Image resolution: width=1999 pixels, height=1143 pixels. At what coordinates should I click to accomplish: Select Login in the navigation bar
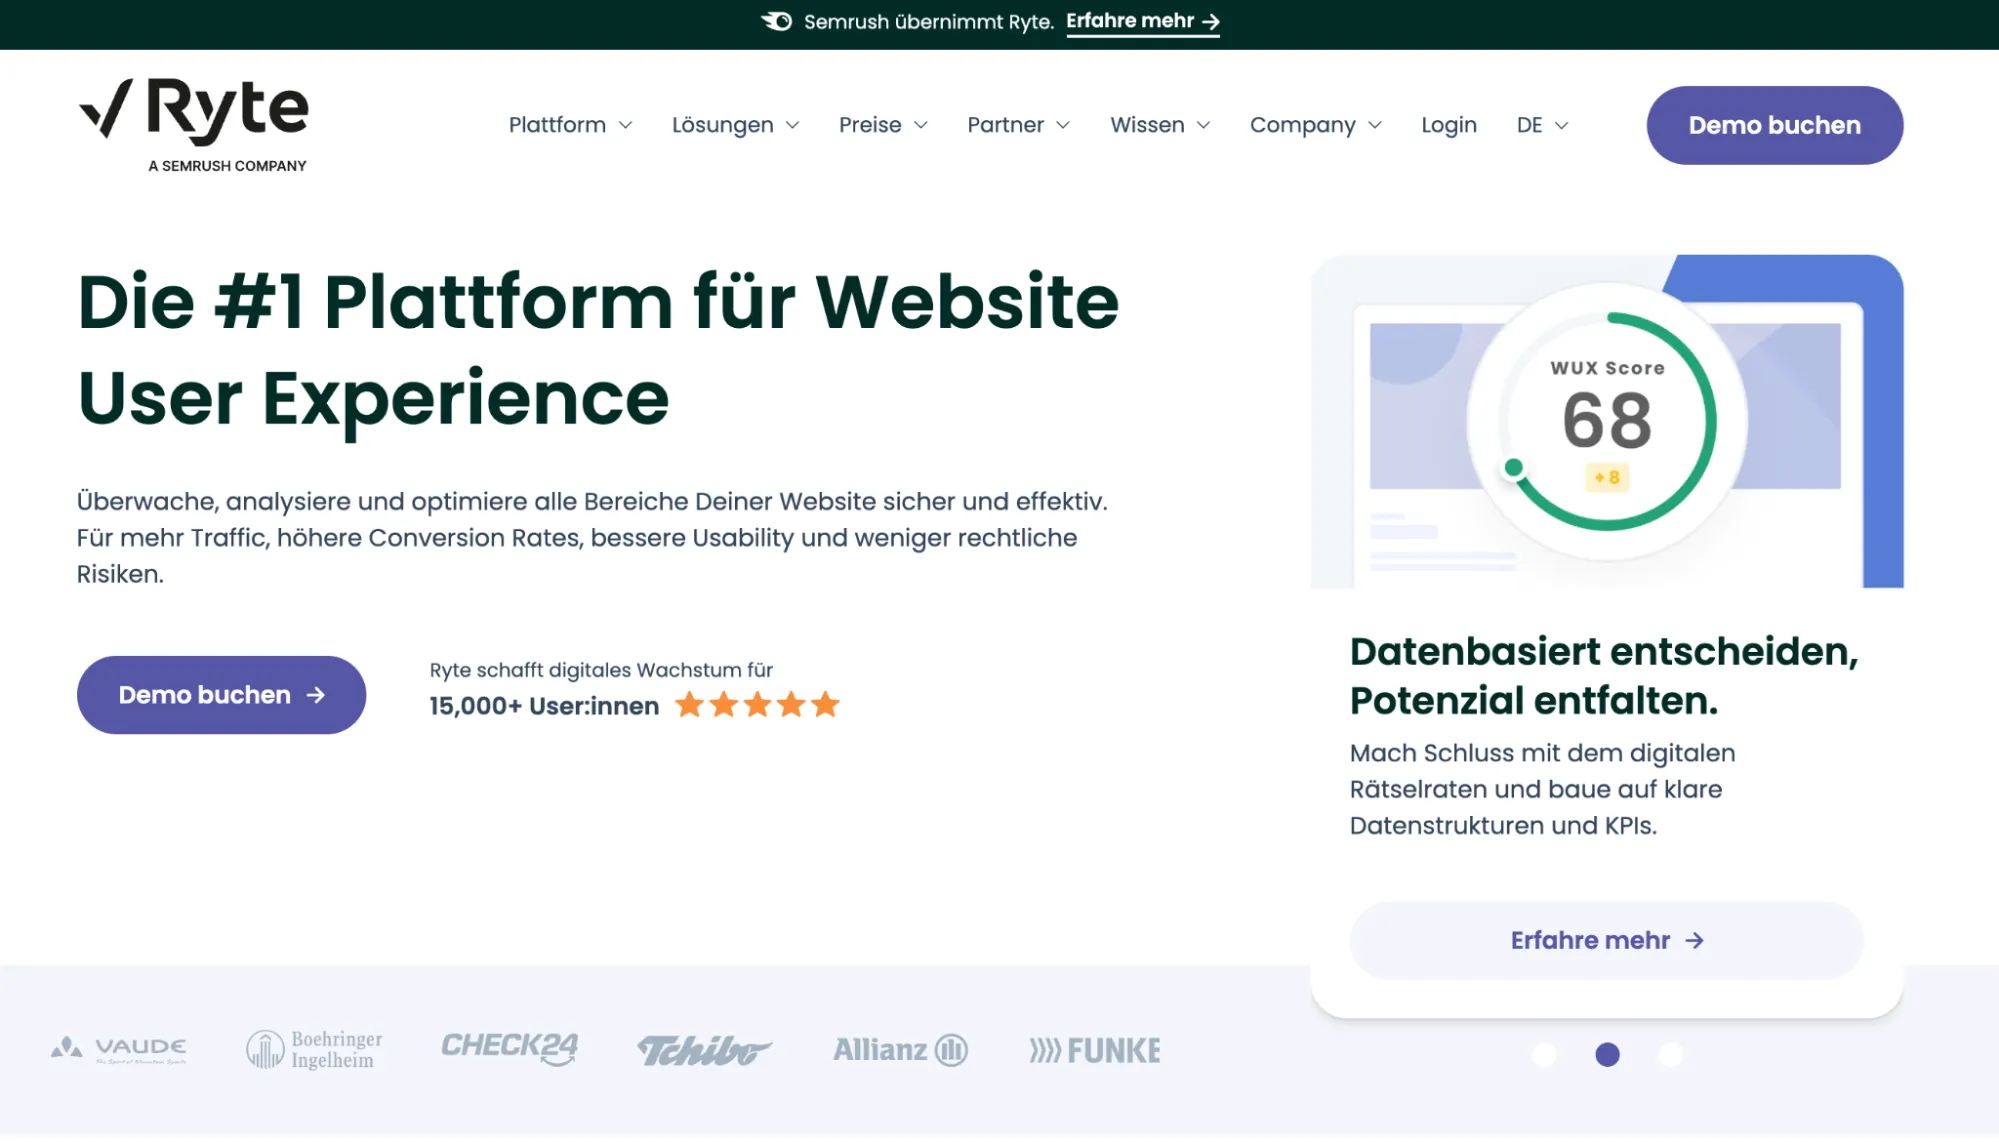(x=1449, y=124)
